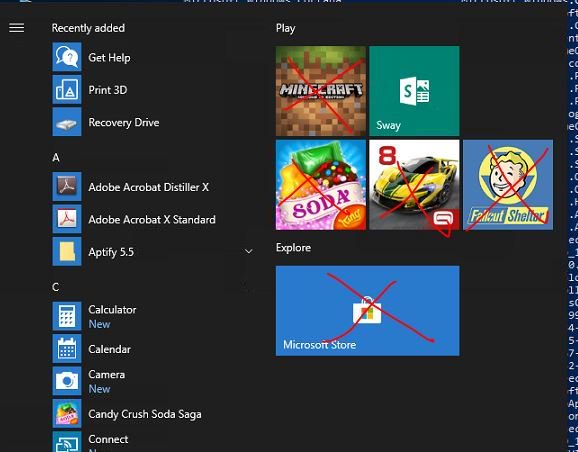
Task: Open the Get Help app icon
Action: coord(67,57)
